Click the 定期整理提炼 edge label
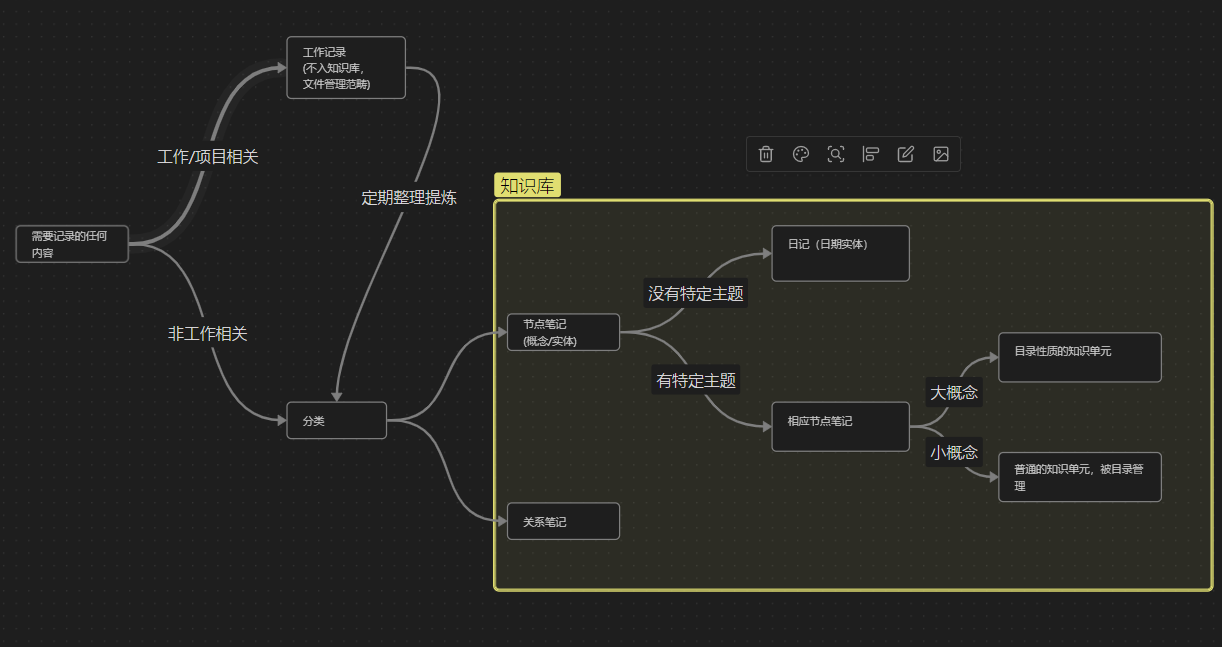The width and height of the screenshot is (1222, 647). point(409,198)
